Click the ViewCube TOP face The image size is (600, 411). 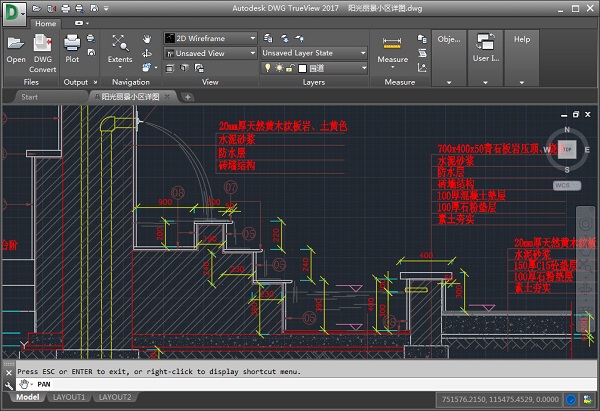tap(567, 149)
